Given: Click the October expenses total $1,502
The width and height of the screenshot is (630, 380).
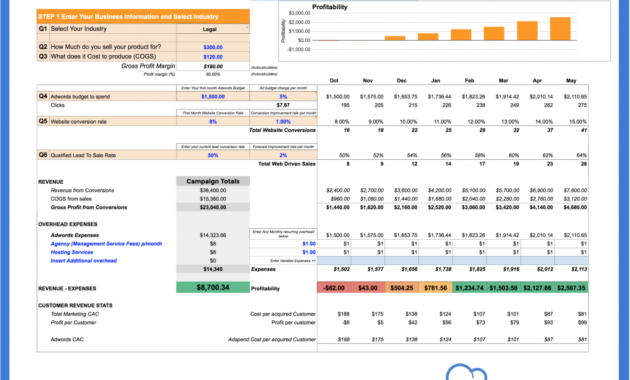Looking at the screenshot, I should tap(342, 269).
